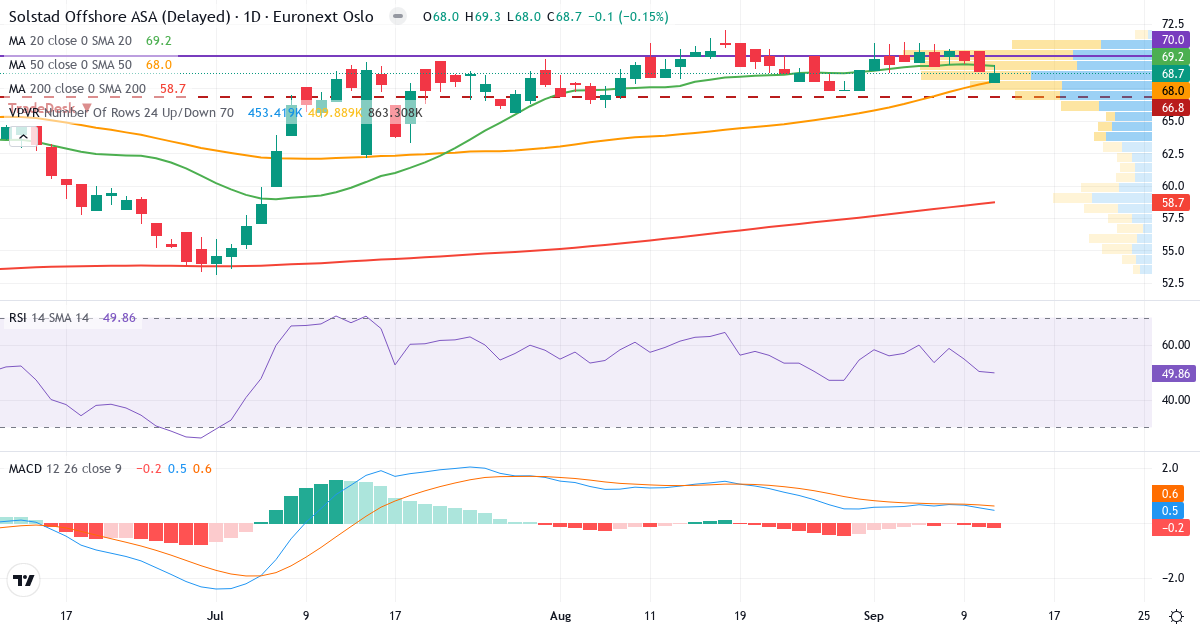Click the 863.308K total volume value
This screenshot has width=1200, height=630.
(x=395, y=113)
